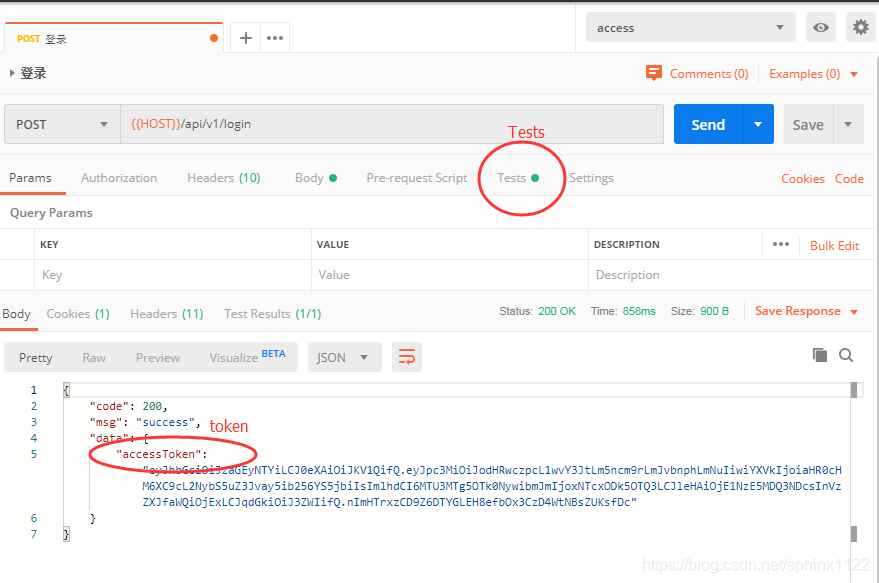Open the Send button dropdown arrow
The height and width of the screenshot is (583, 879).
[758, 124]
